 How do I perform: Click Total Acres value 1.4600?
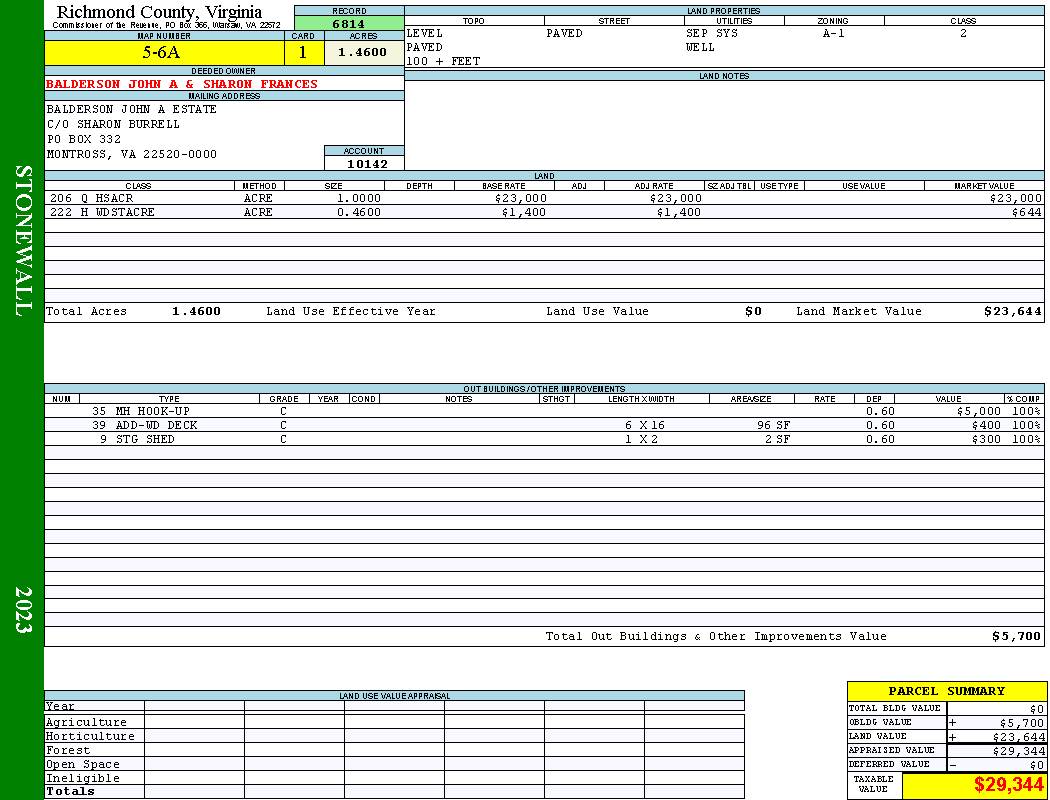point(196,311)
